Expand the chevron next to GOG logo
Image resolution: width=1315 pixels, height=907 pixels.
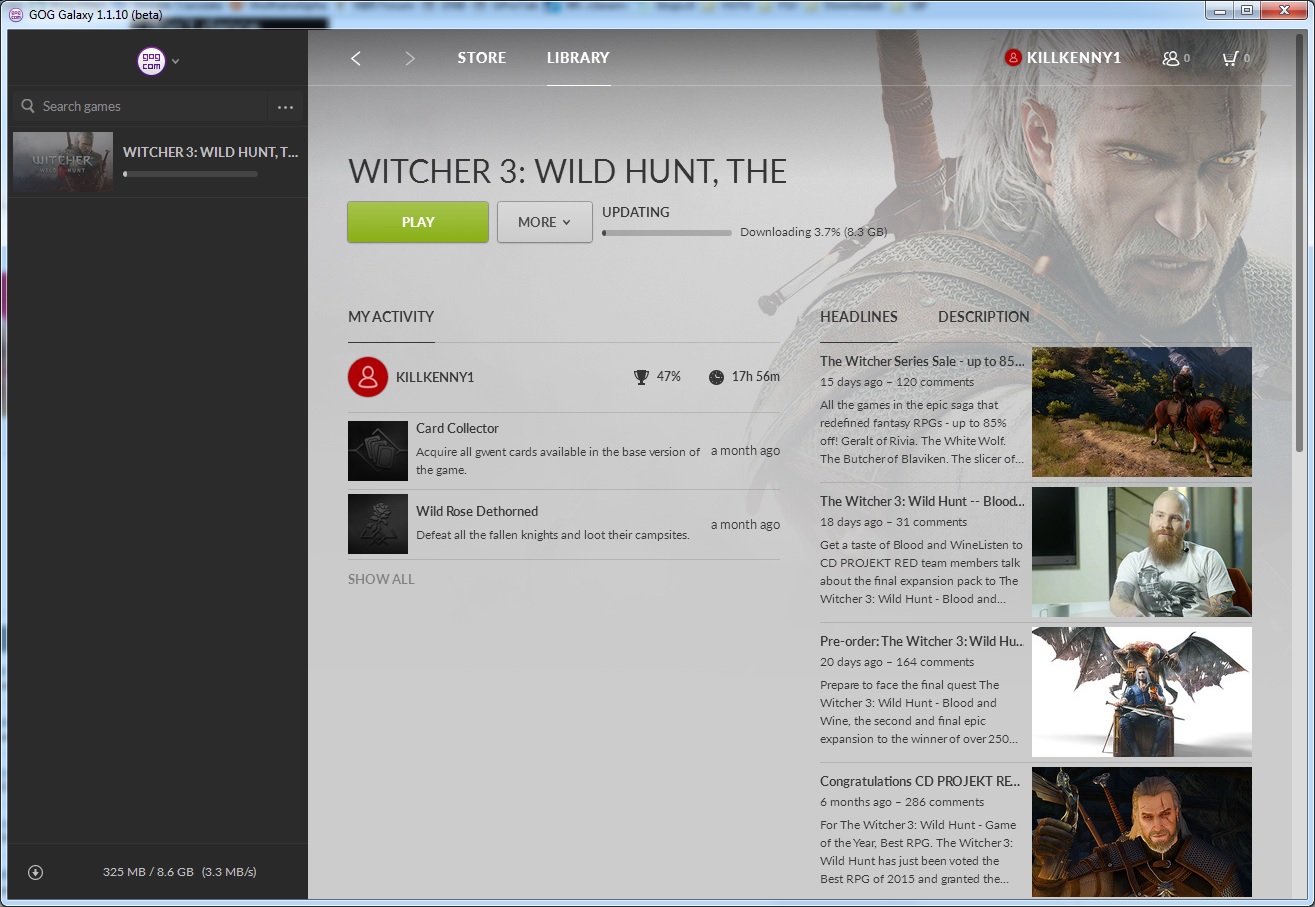[176, 62]
